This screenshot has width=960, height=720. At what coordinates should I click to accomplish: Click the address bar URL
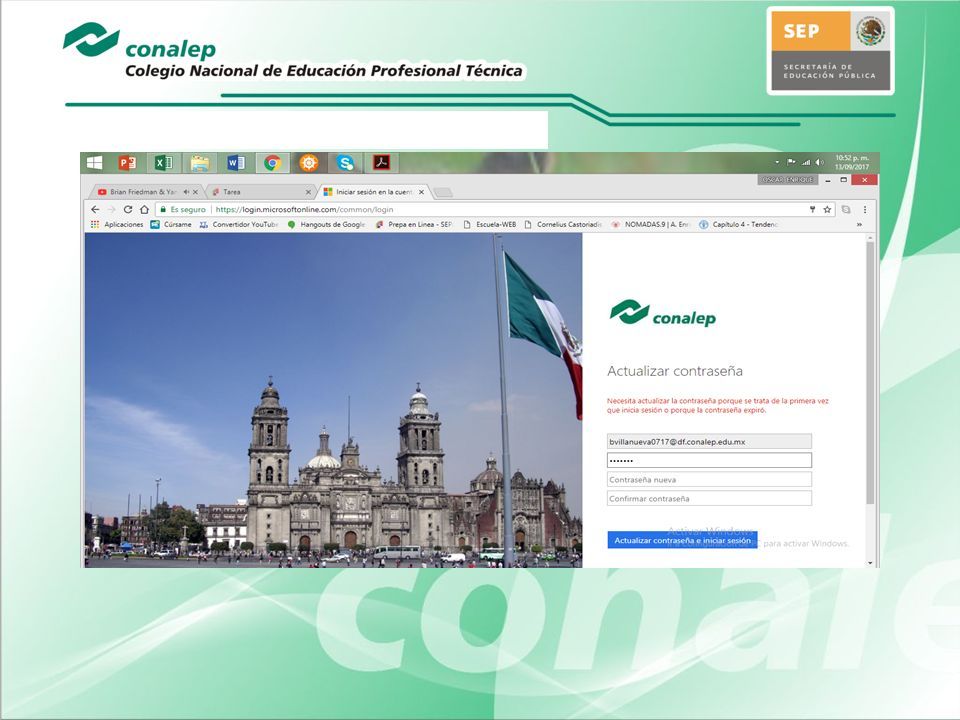[x=304, y=209]
